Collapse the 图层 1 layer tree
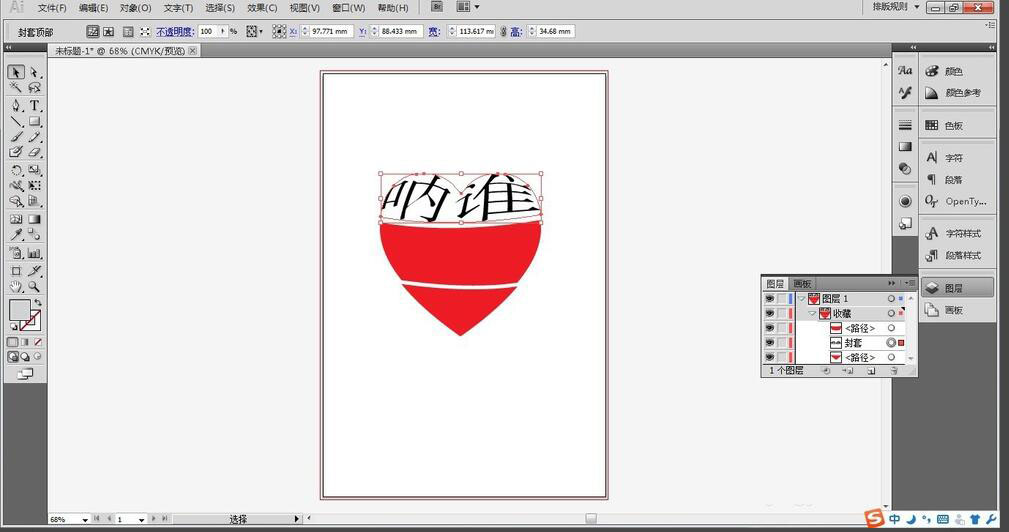Screen dimensions: 1009x532 pos(802,298)
